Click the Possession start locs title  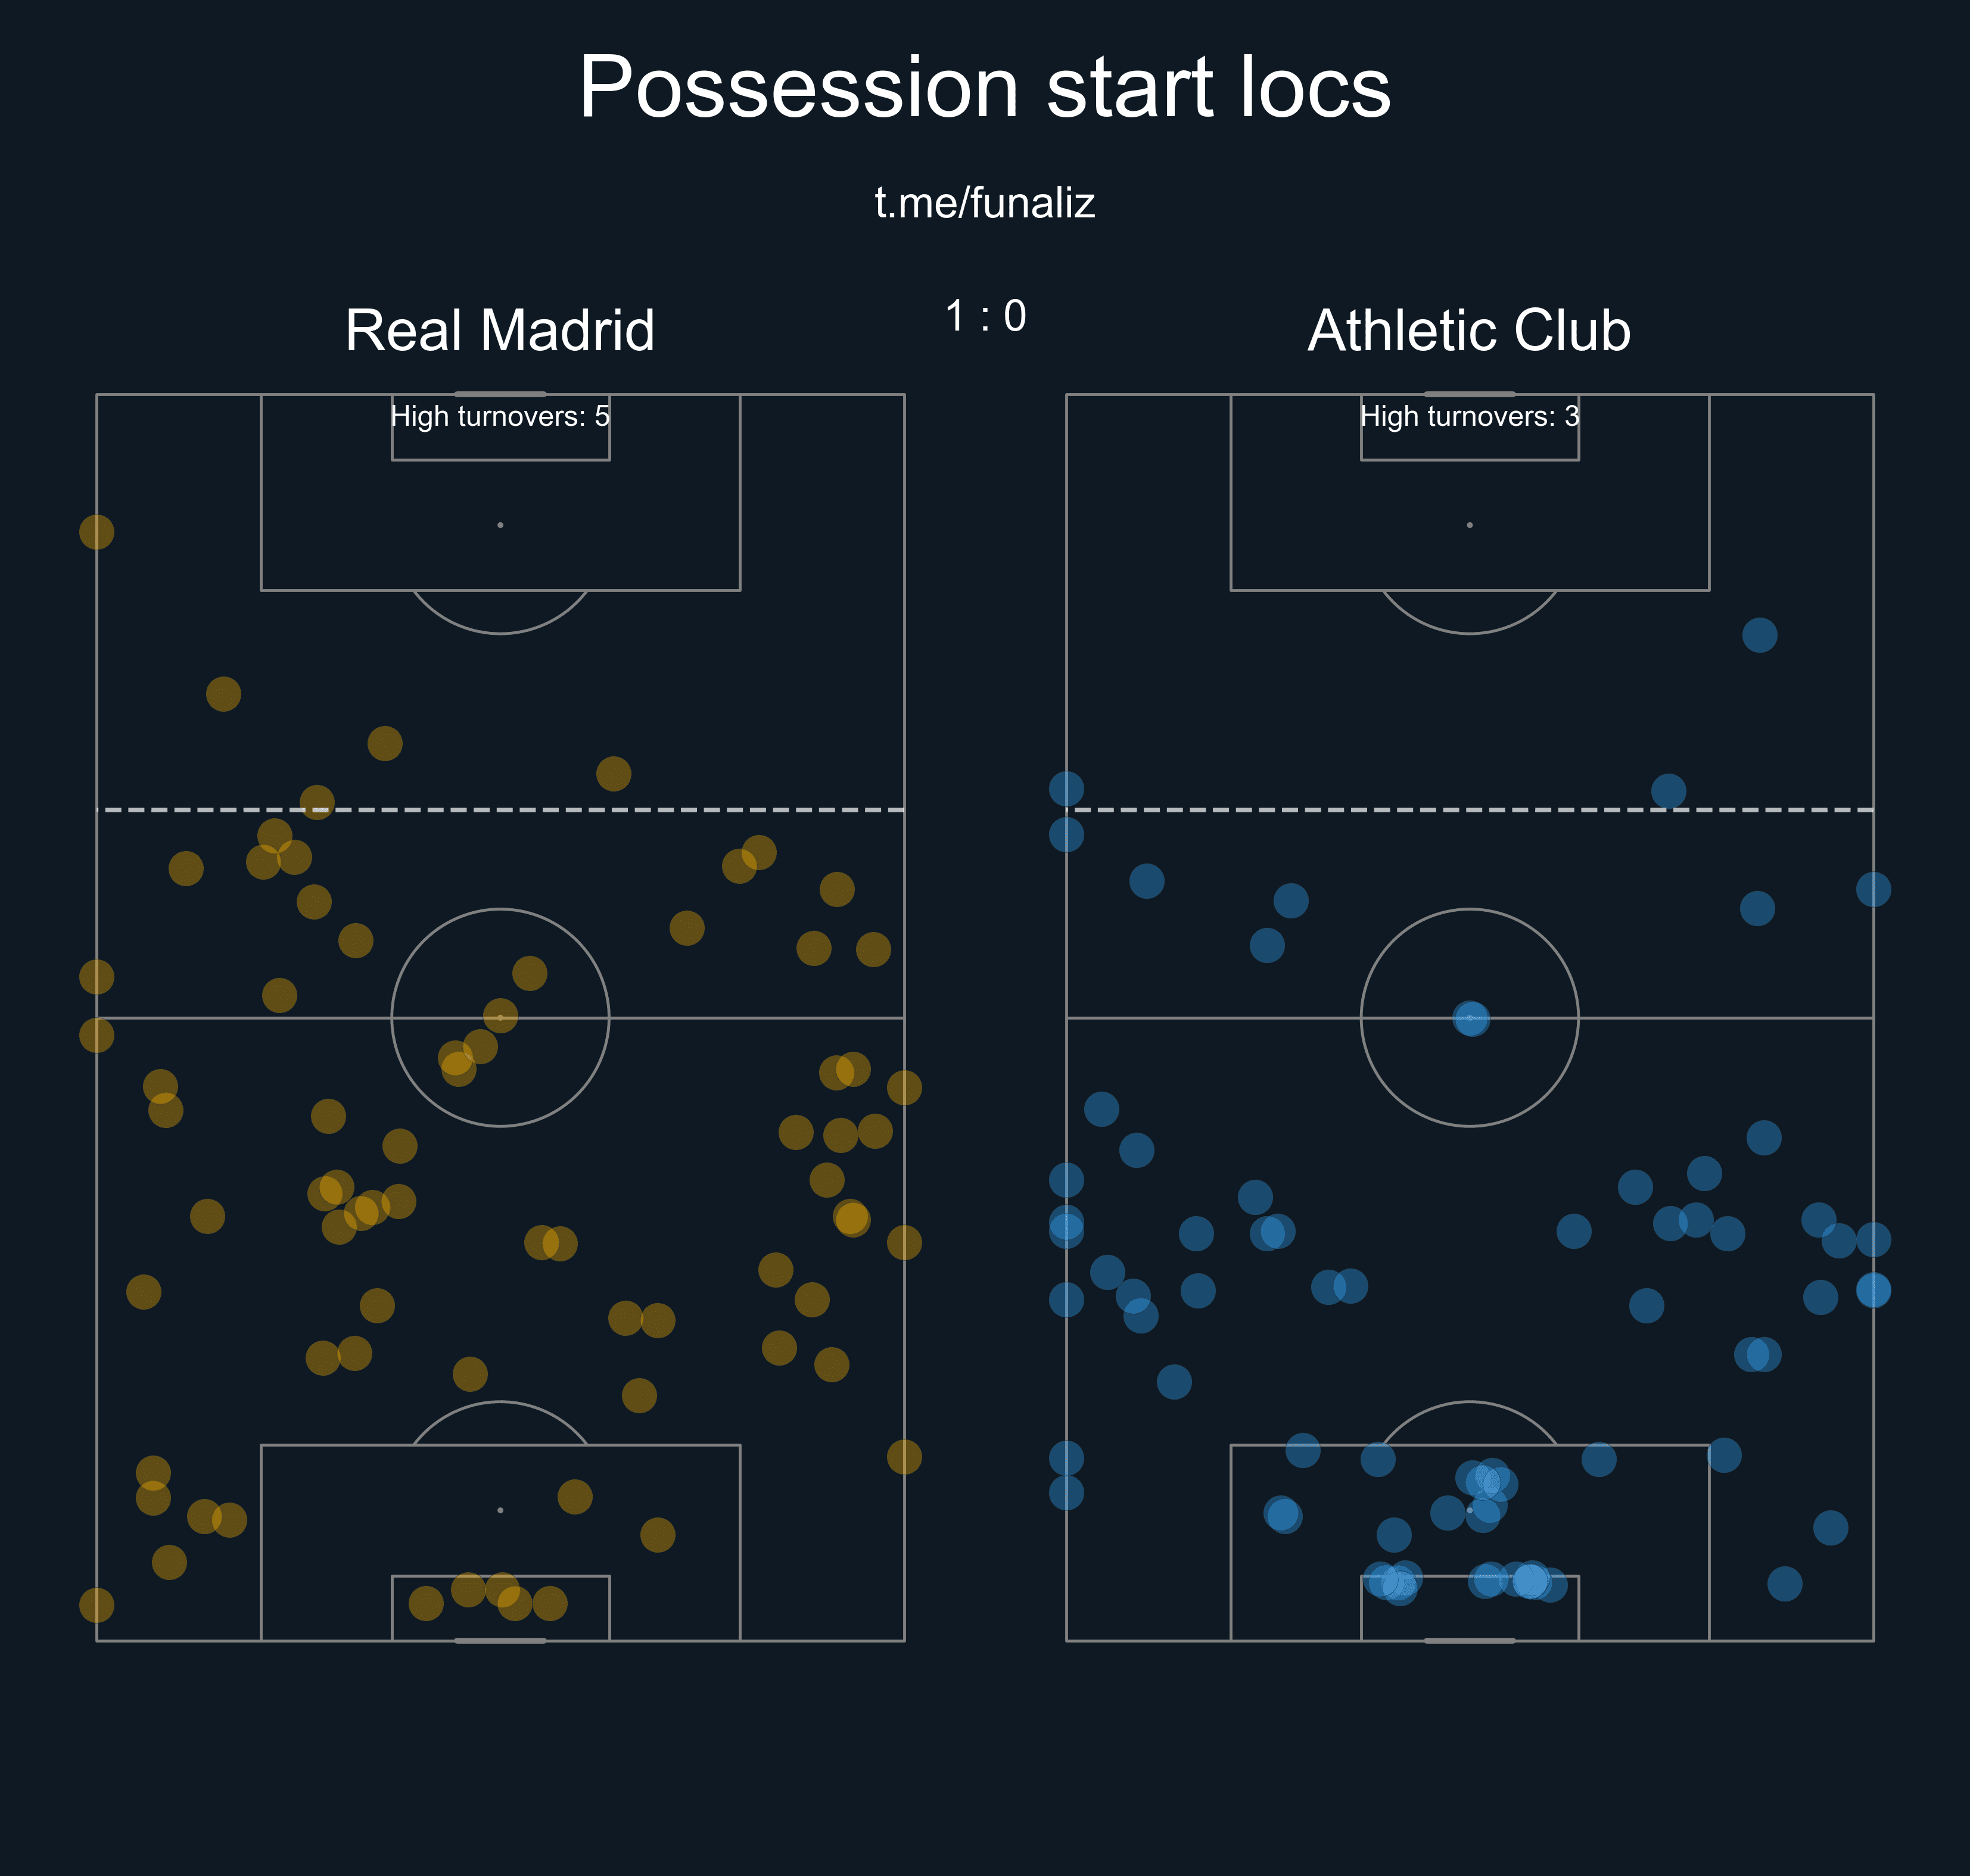click(984, 88)
